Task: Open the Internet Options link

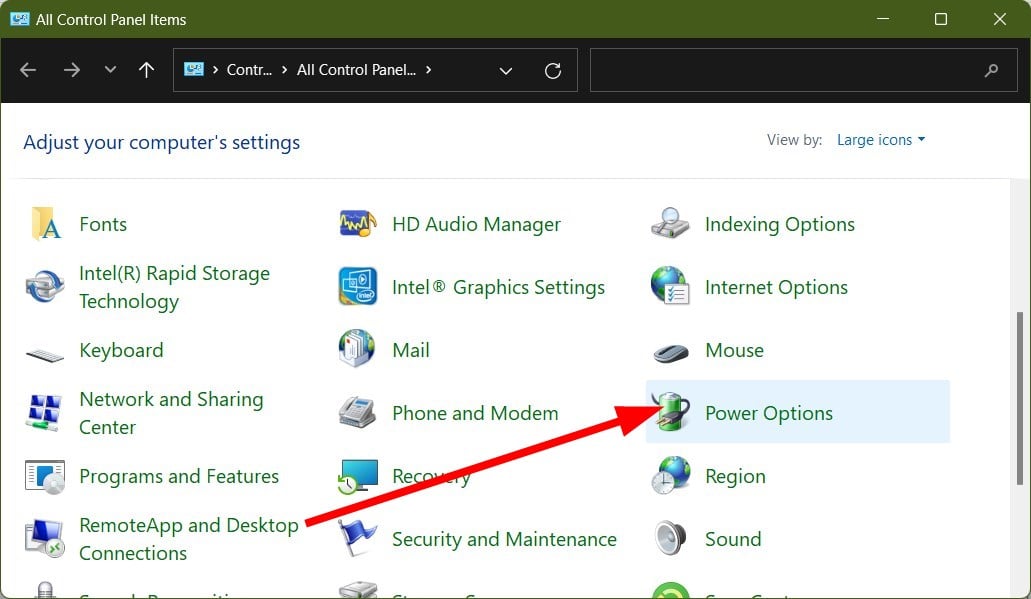Action: (776, 287)
